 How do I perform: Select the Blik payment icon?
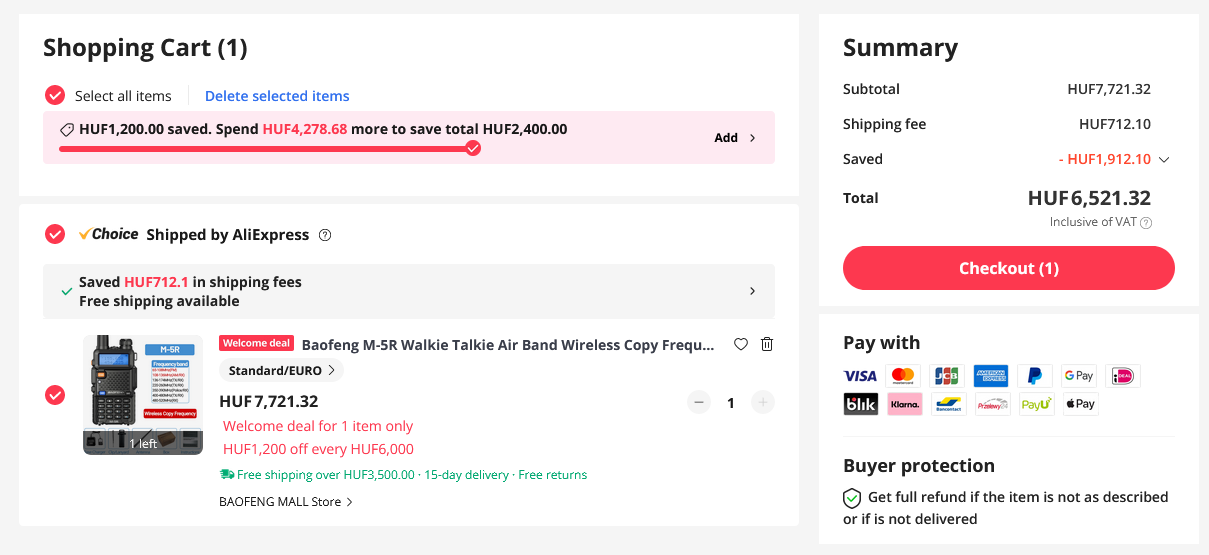click(860, 404)
